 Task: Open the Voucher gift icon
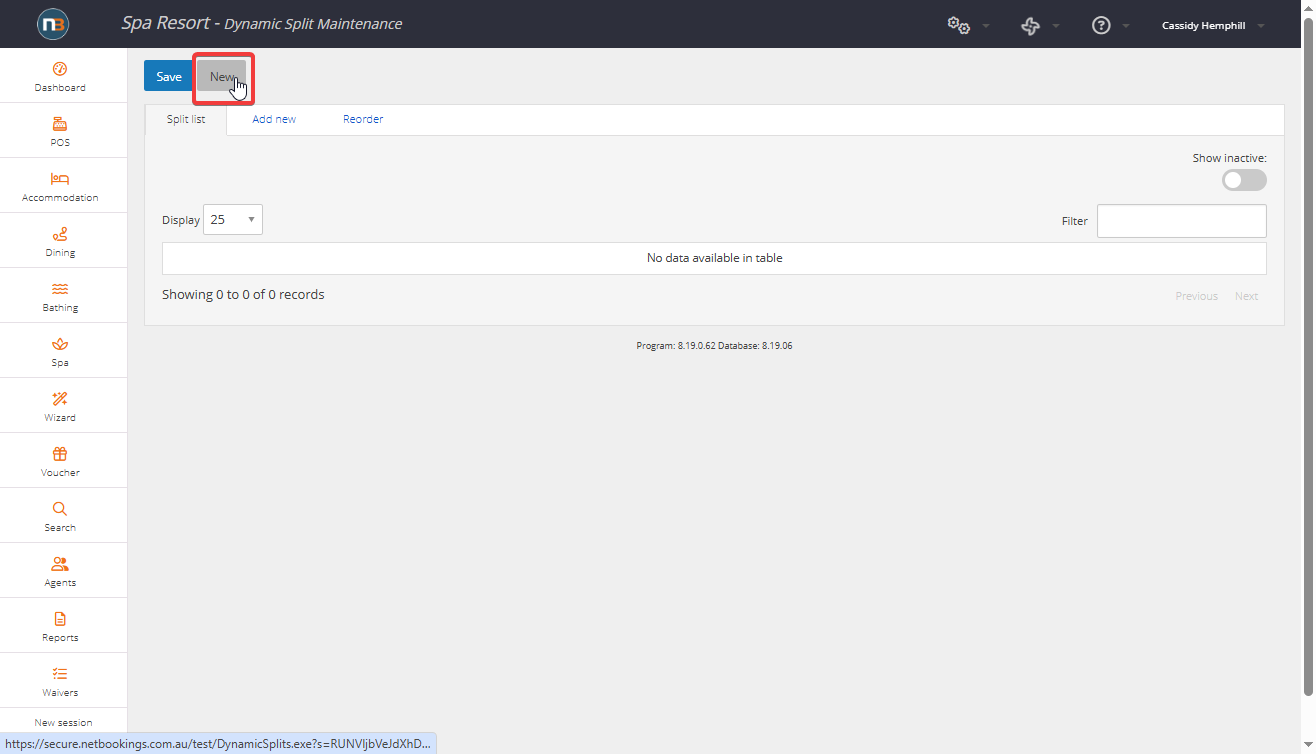pyautogui.click(x=60, y=454)
